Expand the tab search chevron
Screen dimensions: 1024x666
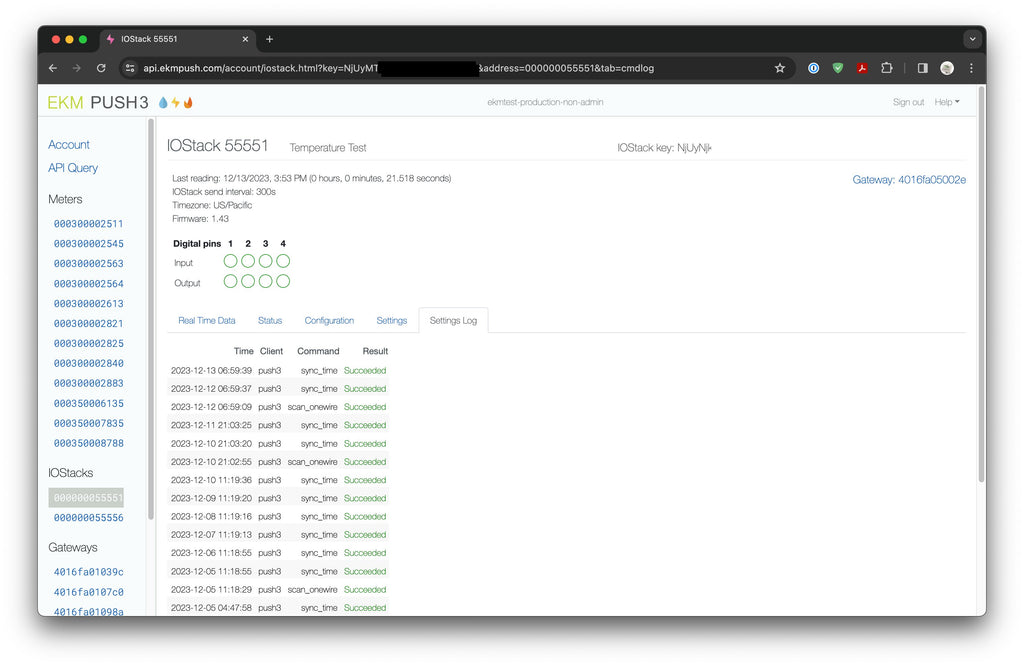972,39
